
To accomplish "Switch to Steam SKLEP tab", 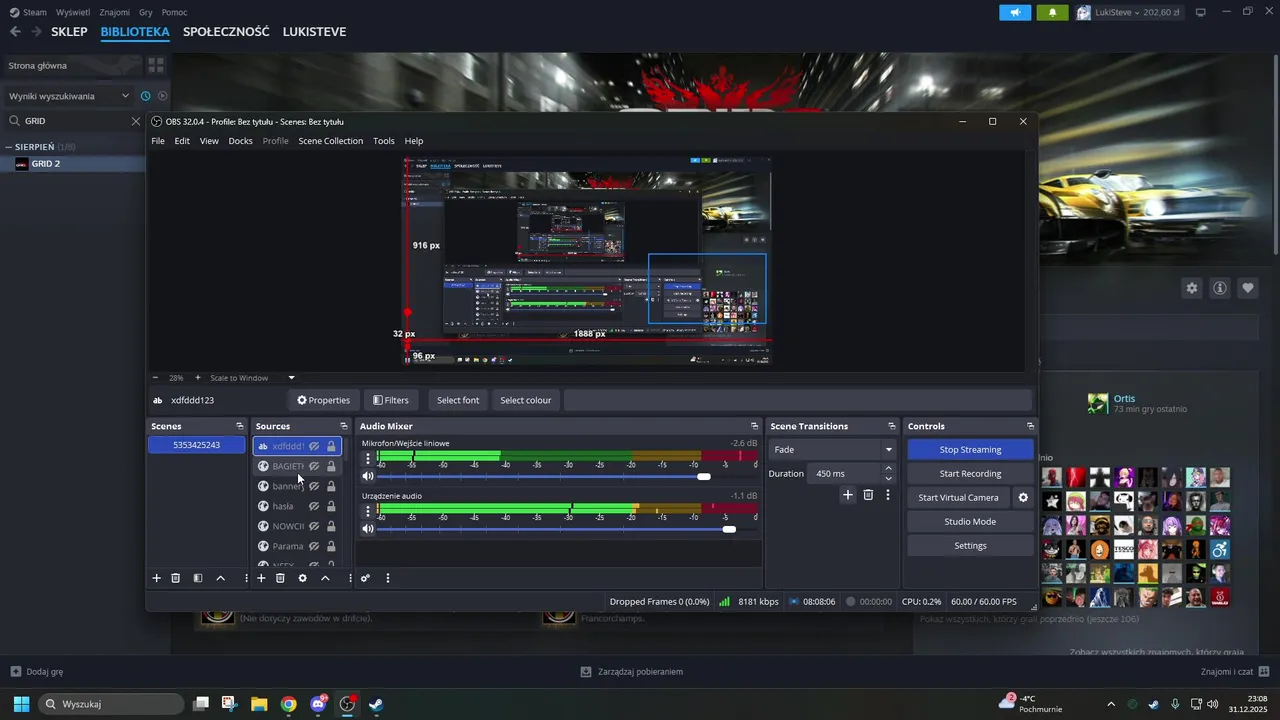I will (69, 32).
